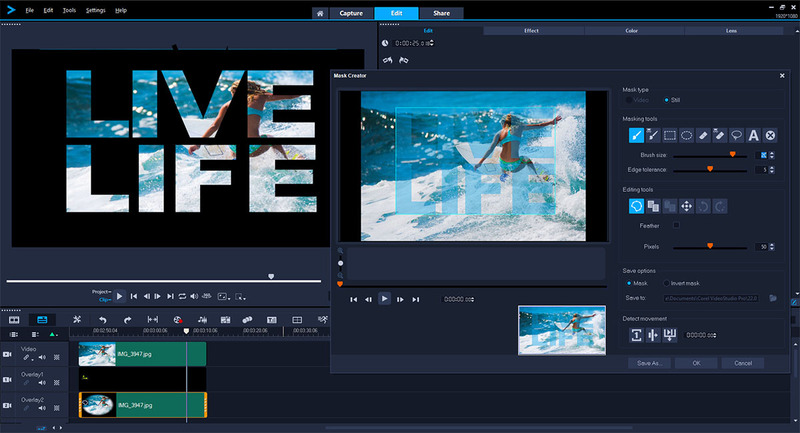Click the Record/Capture Option icon
Viewport: 800px width, 433px height.
coord(178,320)
